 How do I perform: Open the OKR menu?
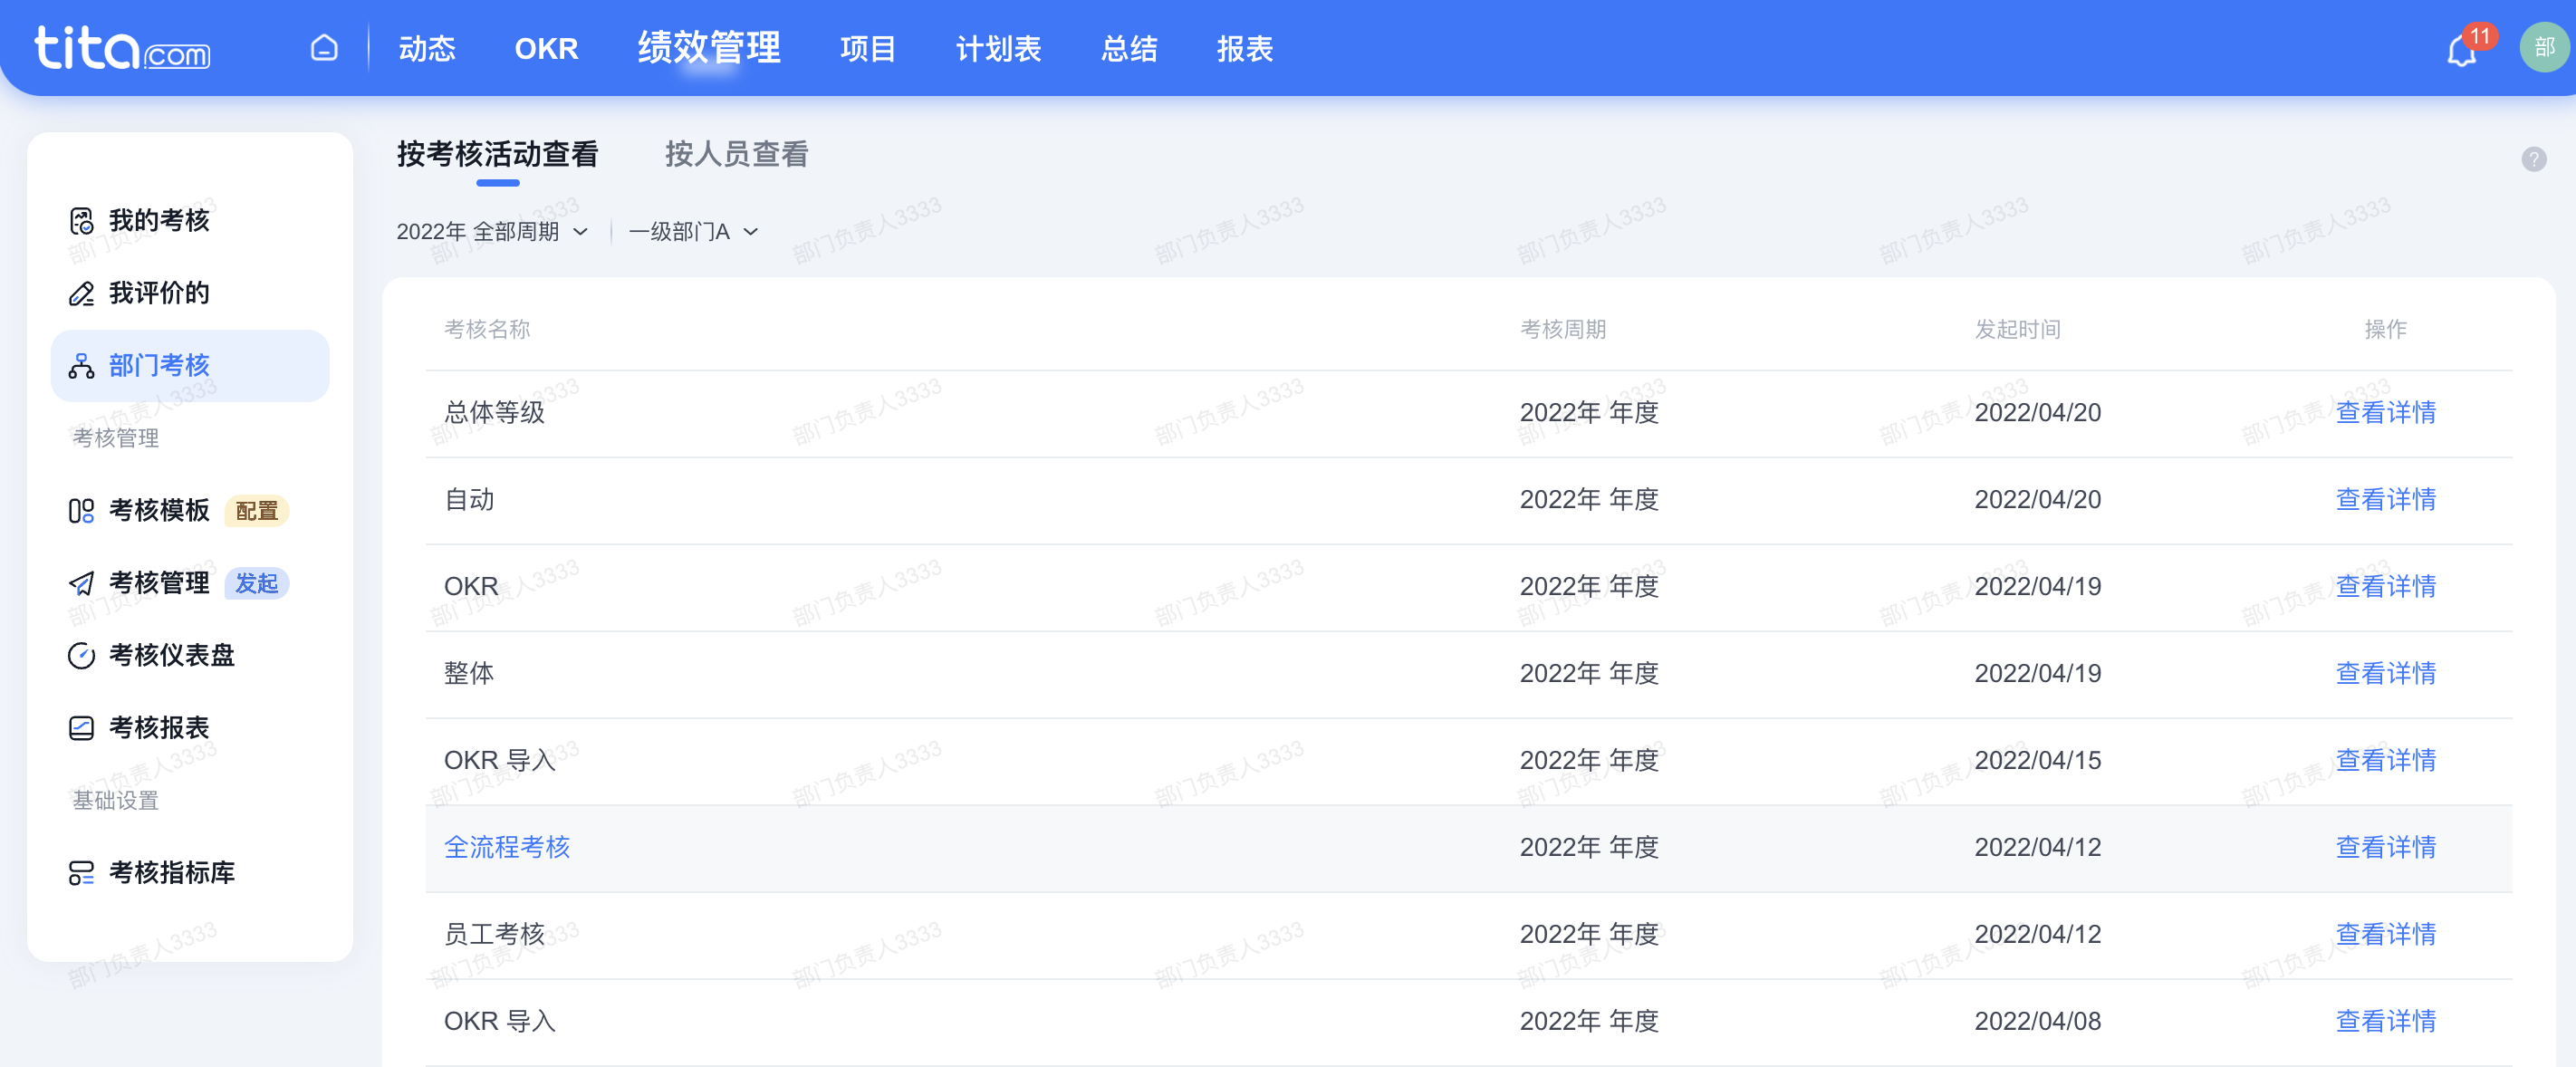(x=546, y=48)
